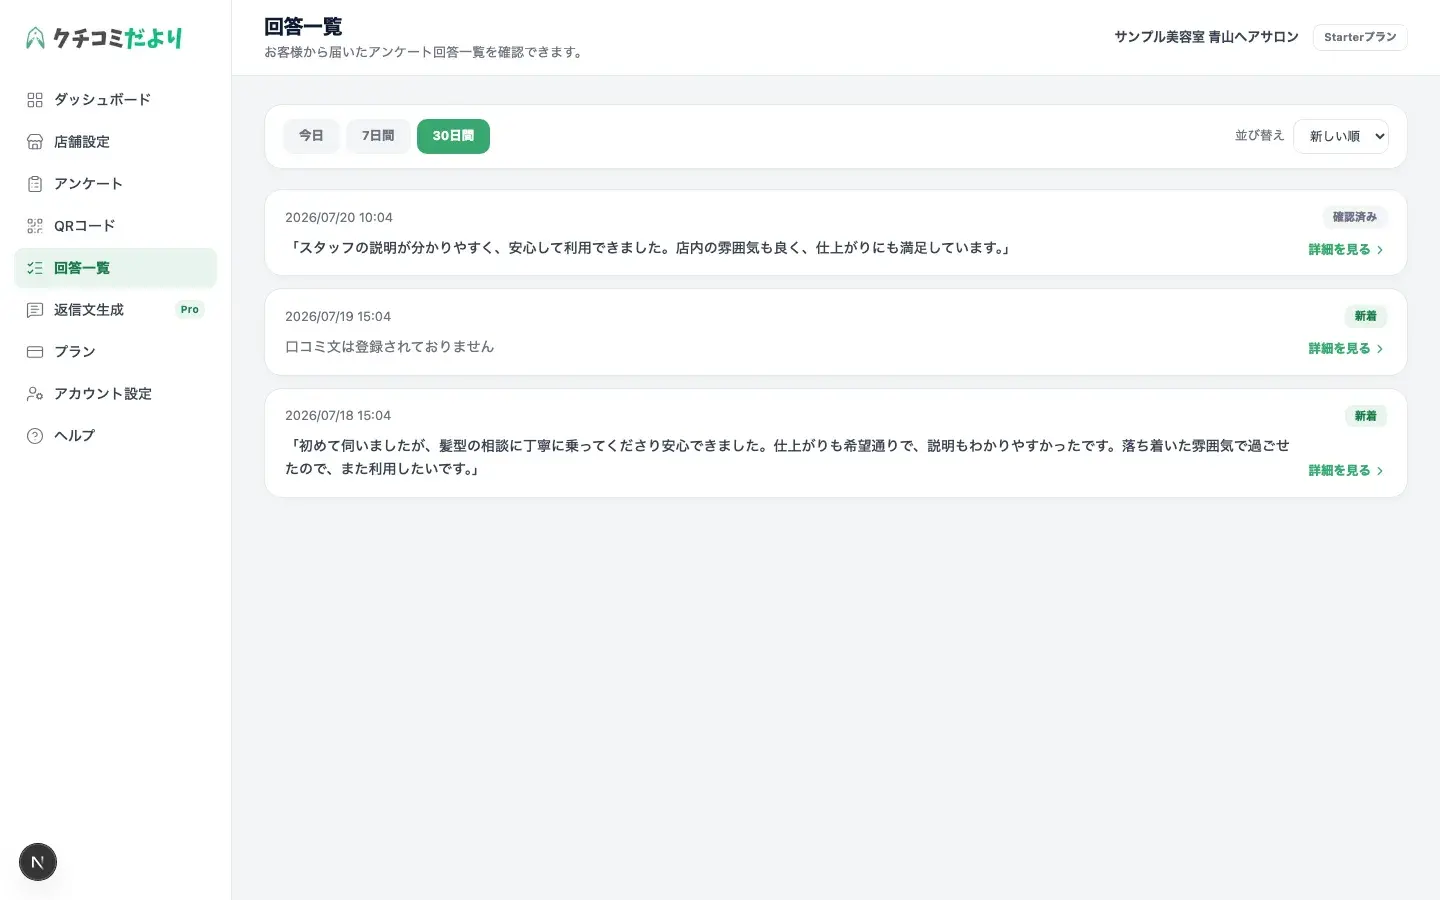Open 返信文生成 menu item

click(115, 310)
